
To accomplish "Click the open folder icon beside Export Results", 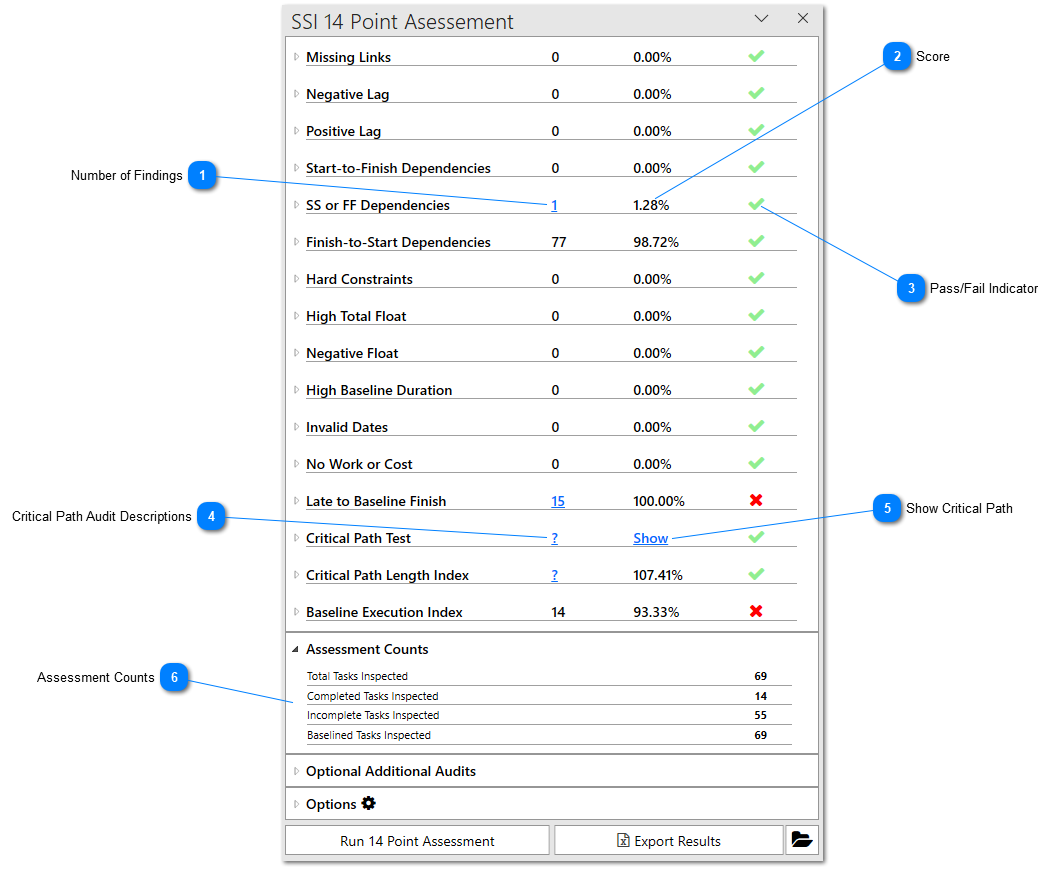I will click(x=802, y=840).
